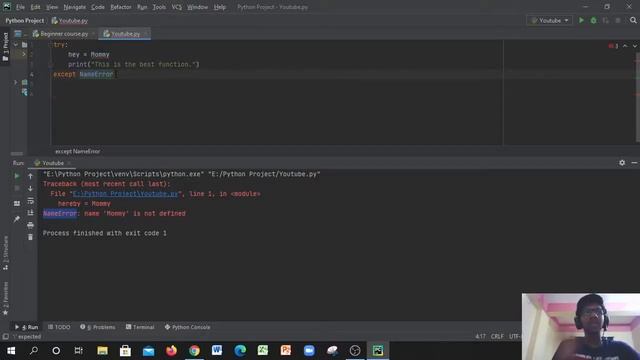
Task: Click the up arrow in the Run console
Action: click(30, 176)
